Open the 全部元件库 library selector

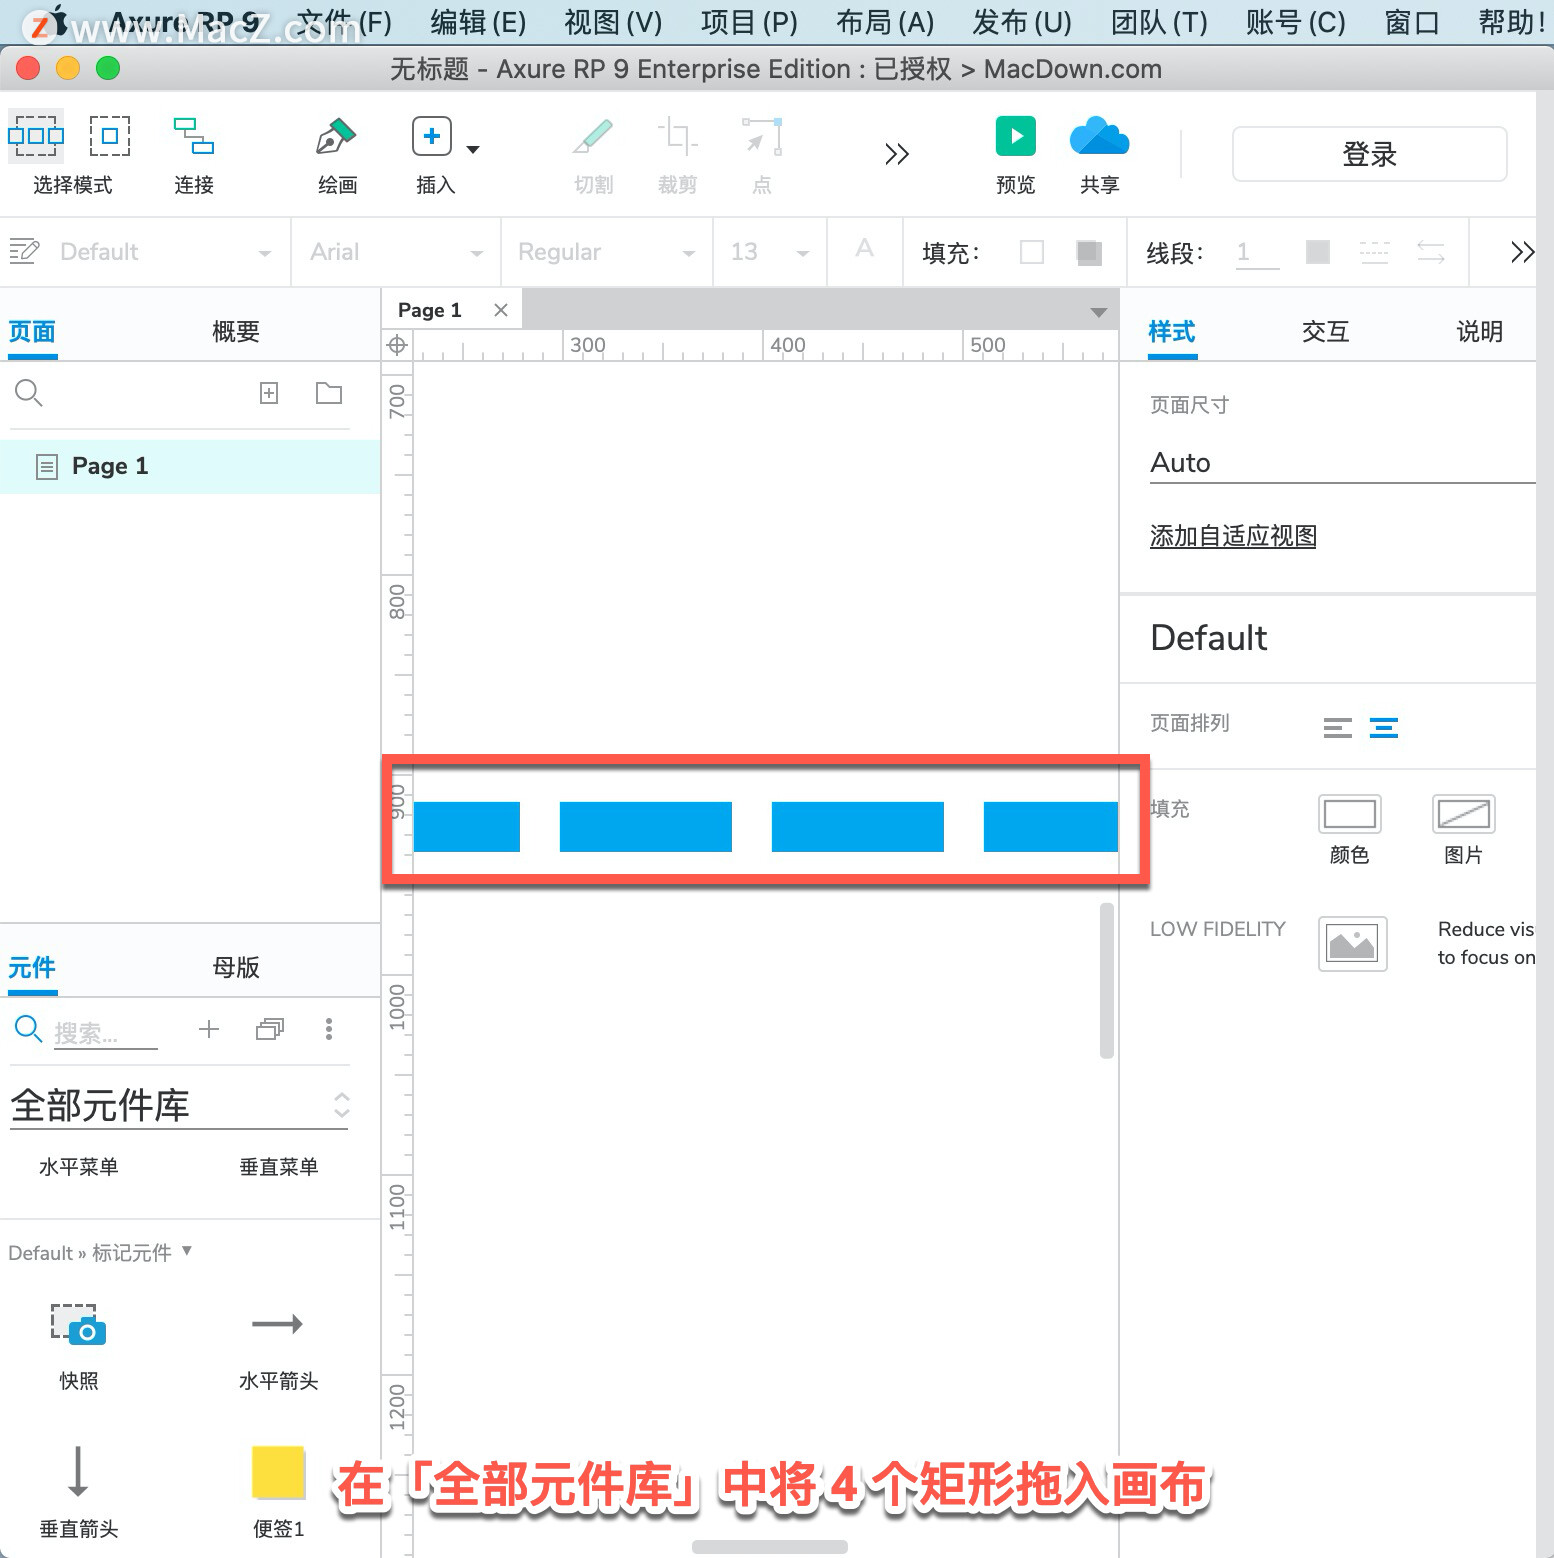point(180,1106)
